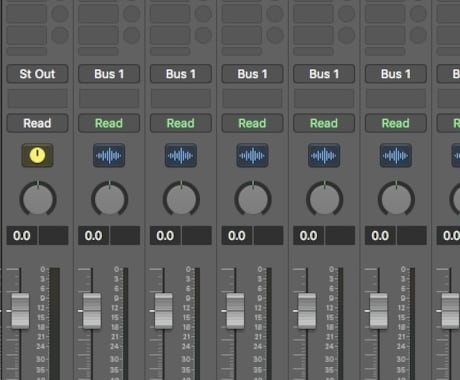Click empty group slot on first Bus 1 strip
Viewport: 460px width, 380px height.
pos(109,98)
